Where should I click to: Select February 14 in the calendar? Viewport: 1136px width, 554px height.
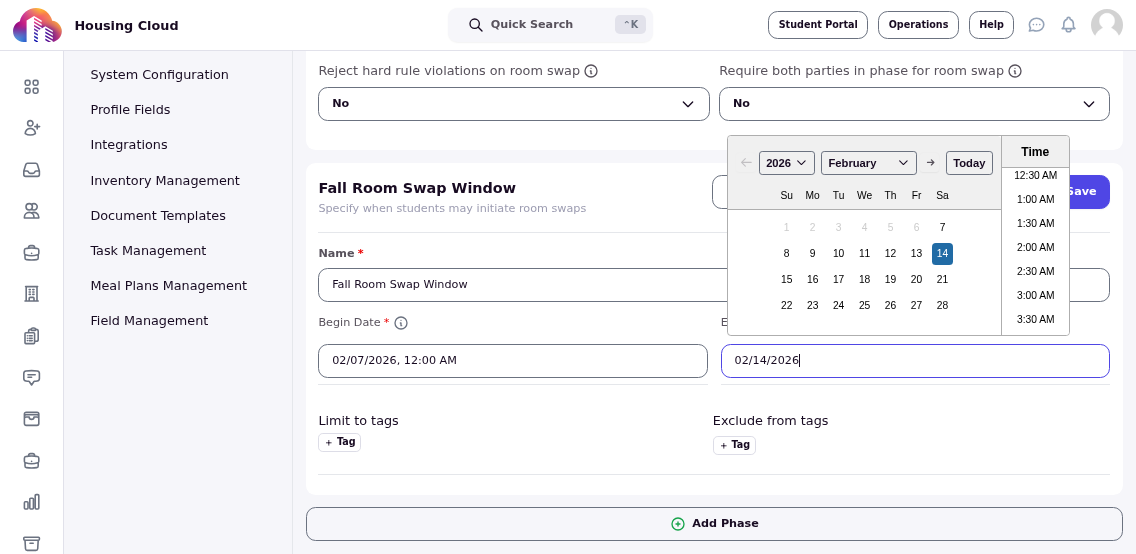click(942, 253)
